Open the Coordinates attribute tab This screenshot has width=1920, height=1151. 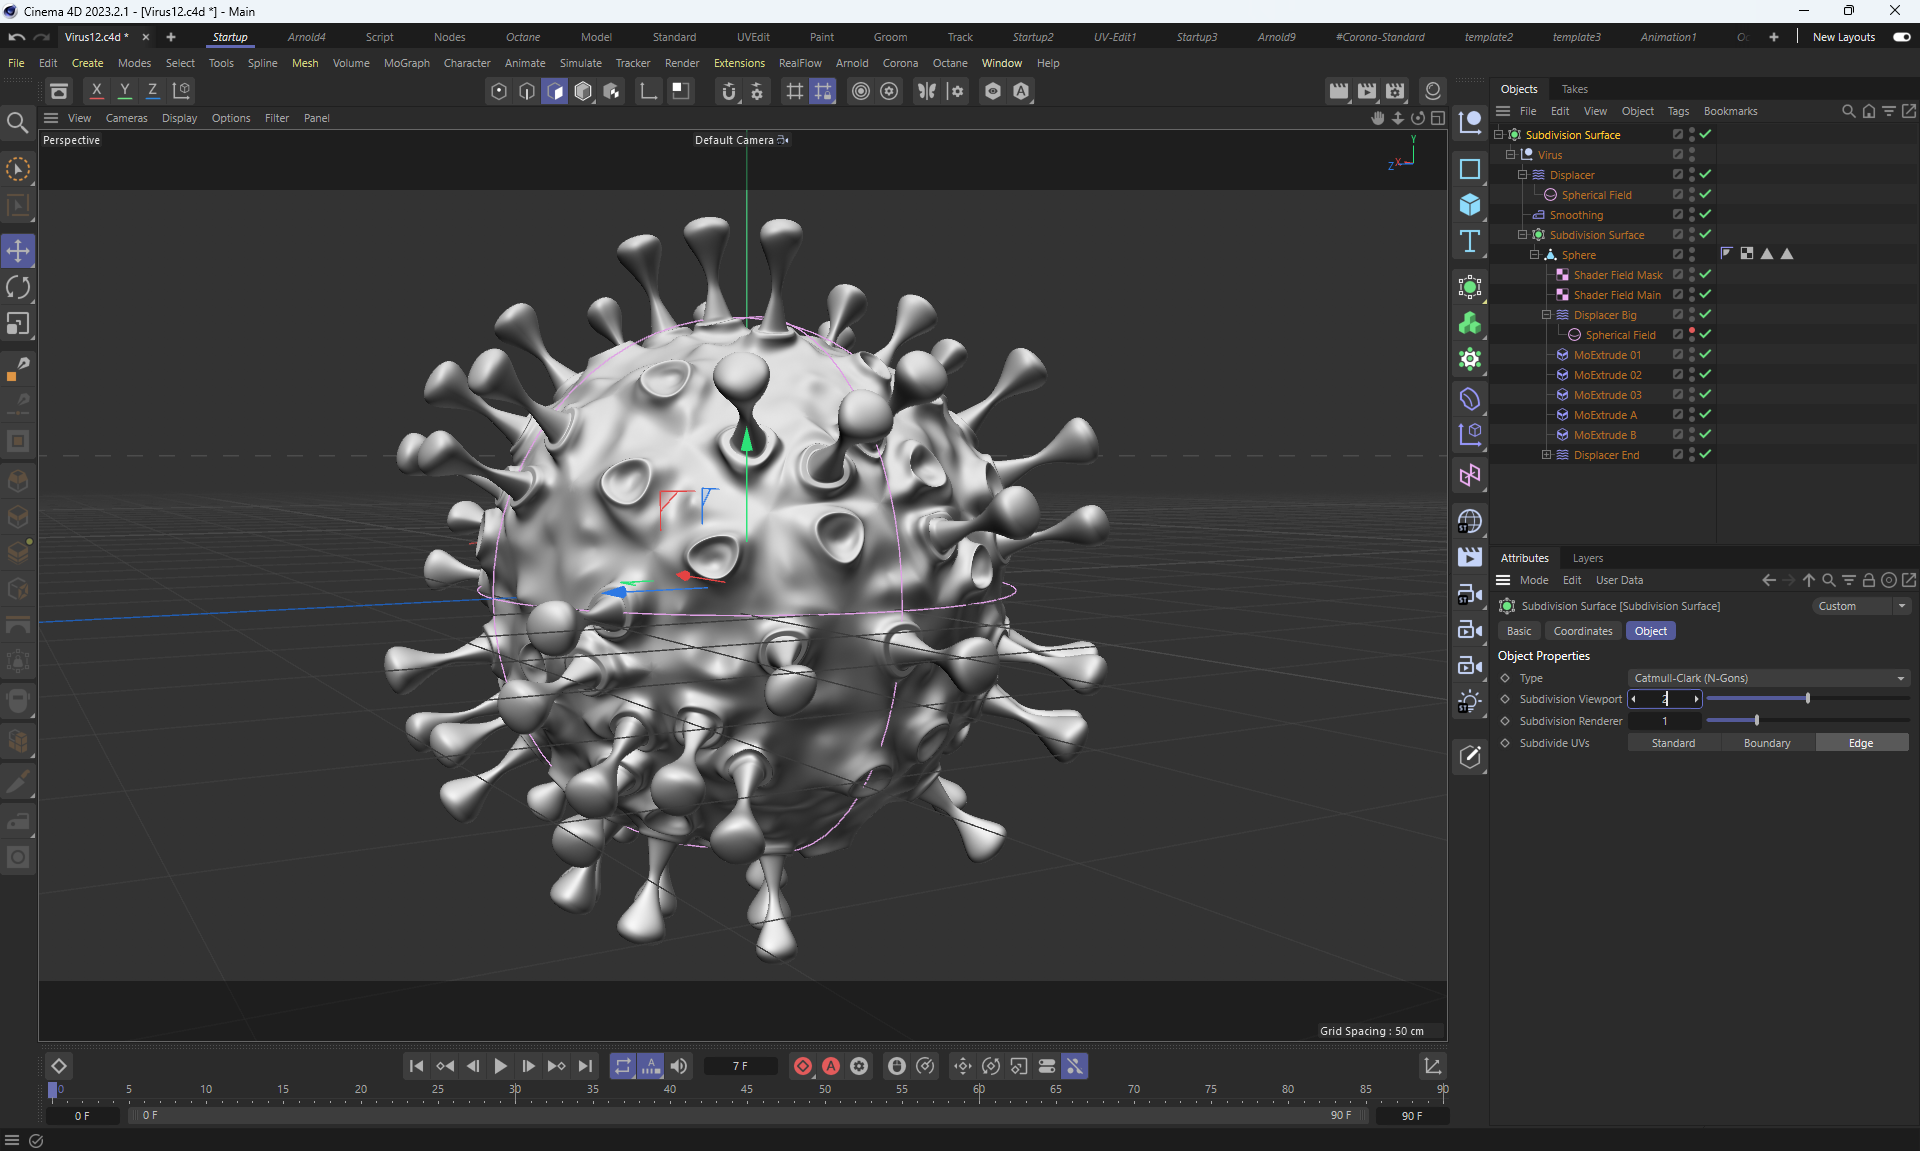1582,631
